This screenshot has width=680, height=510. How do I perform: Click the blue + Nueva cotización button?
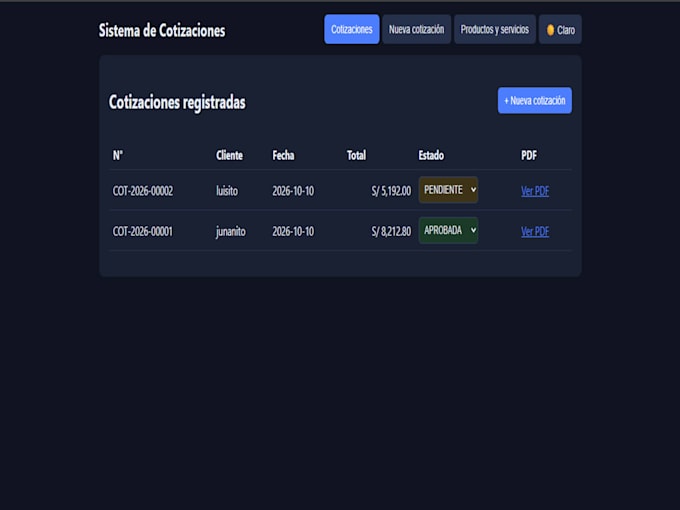coord(535,101)
